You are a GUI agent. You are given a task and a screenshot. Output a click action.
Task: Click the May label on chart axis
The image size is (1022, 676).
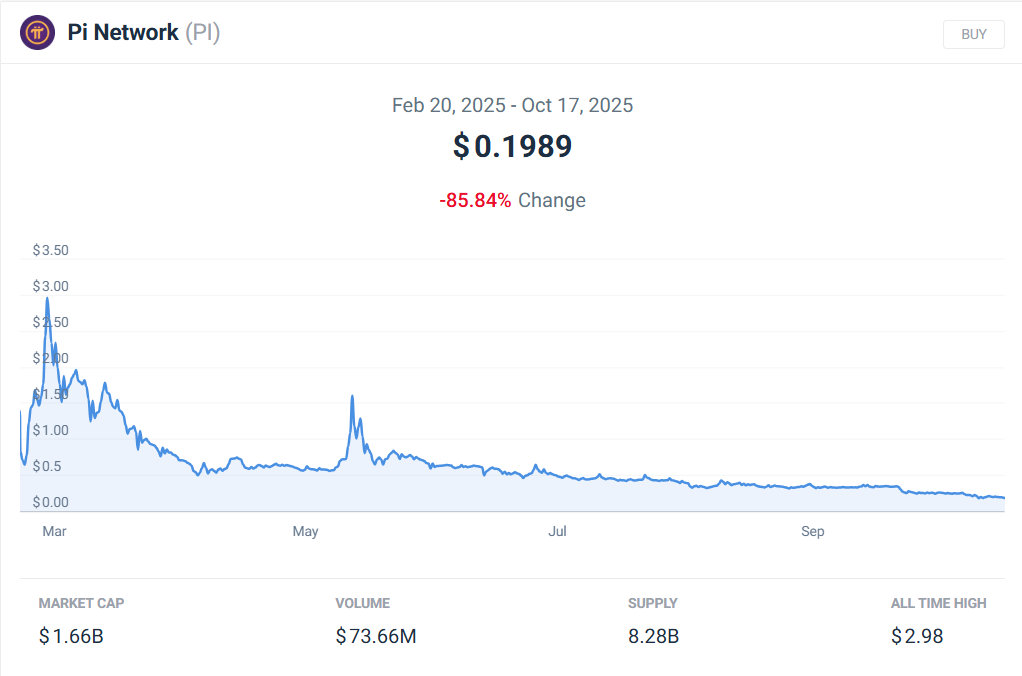(306, 531)
